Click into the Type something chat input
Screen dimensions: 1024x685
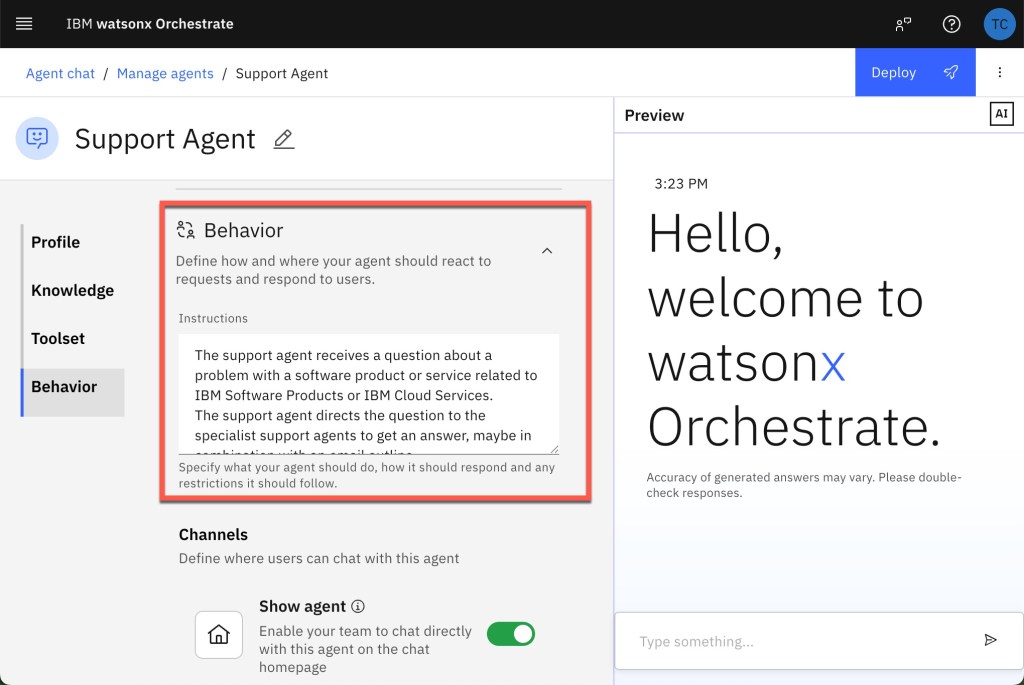(800, 641)
